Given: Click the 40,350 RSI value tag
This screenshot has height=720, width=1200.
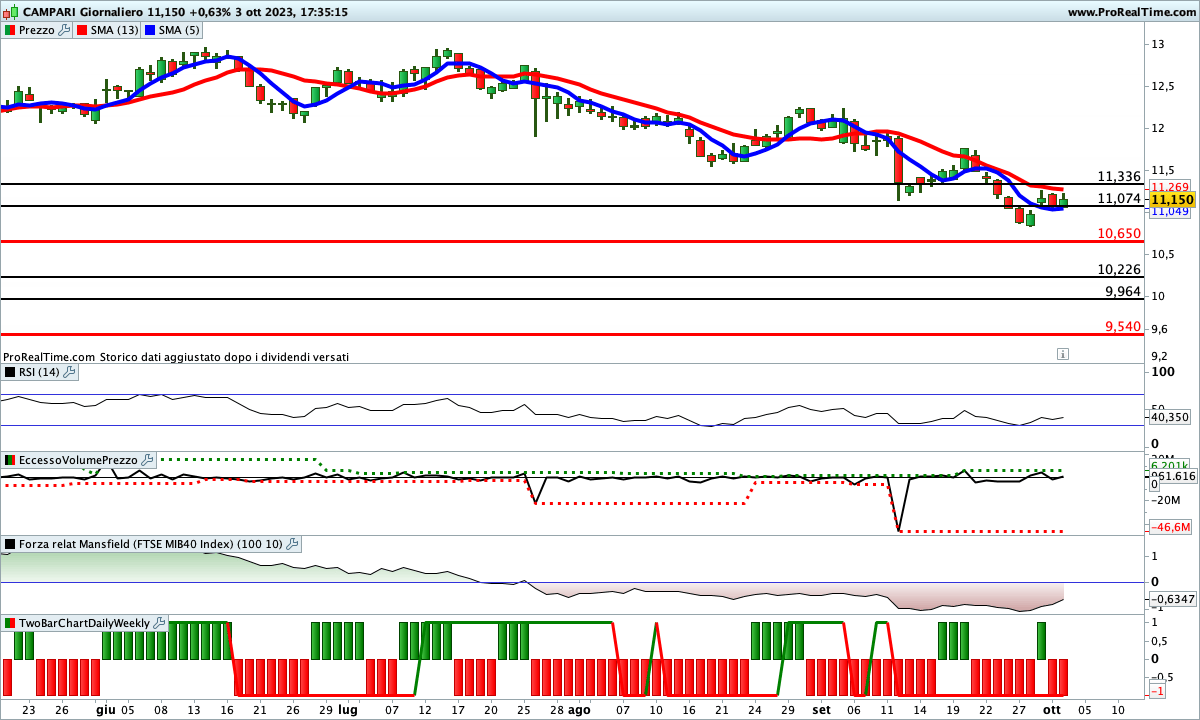Looking at the screenshot, I should pyautogui.click(x=1170, y=417).
